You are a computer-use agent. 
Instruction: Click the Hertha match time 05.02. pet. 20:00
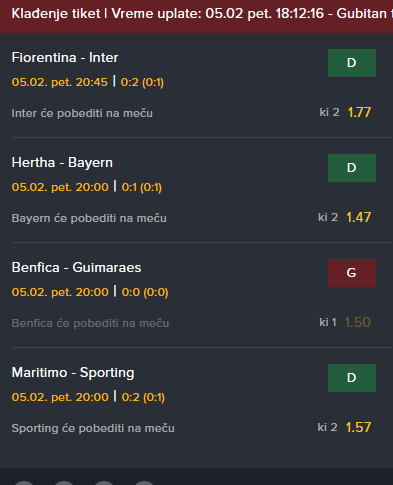pyautogui.click(x=60, y=187)
